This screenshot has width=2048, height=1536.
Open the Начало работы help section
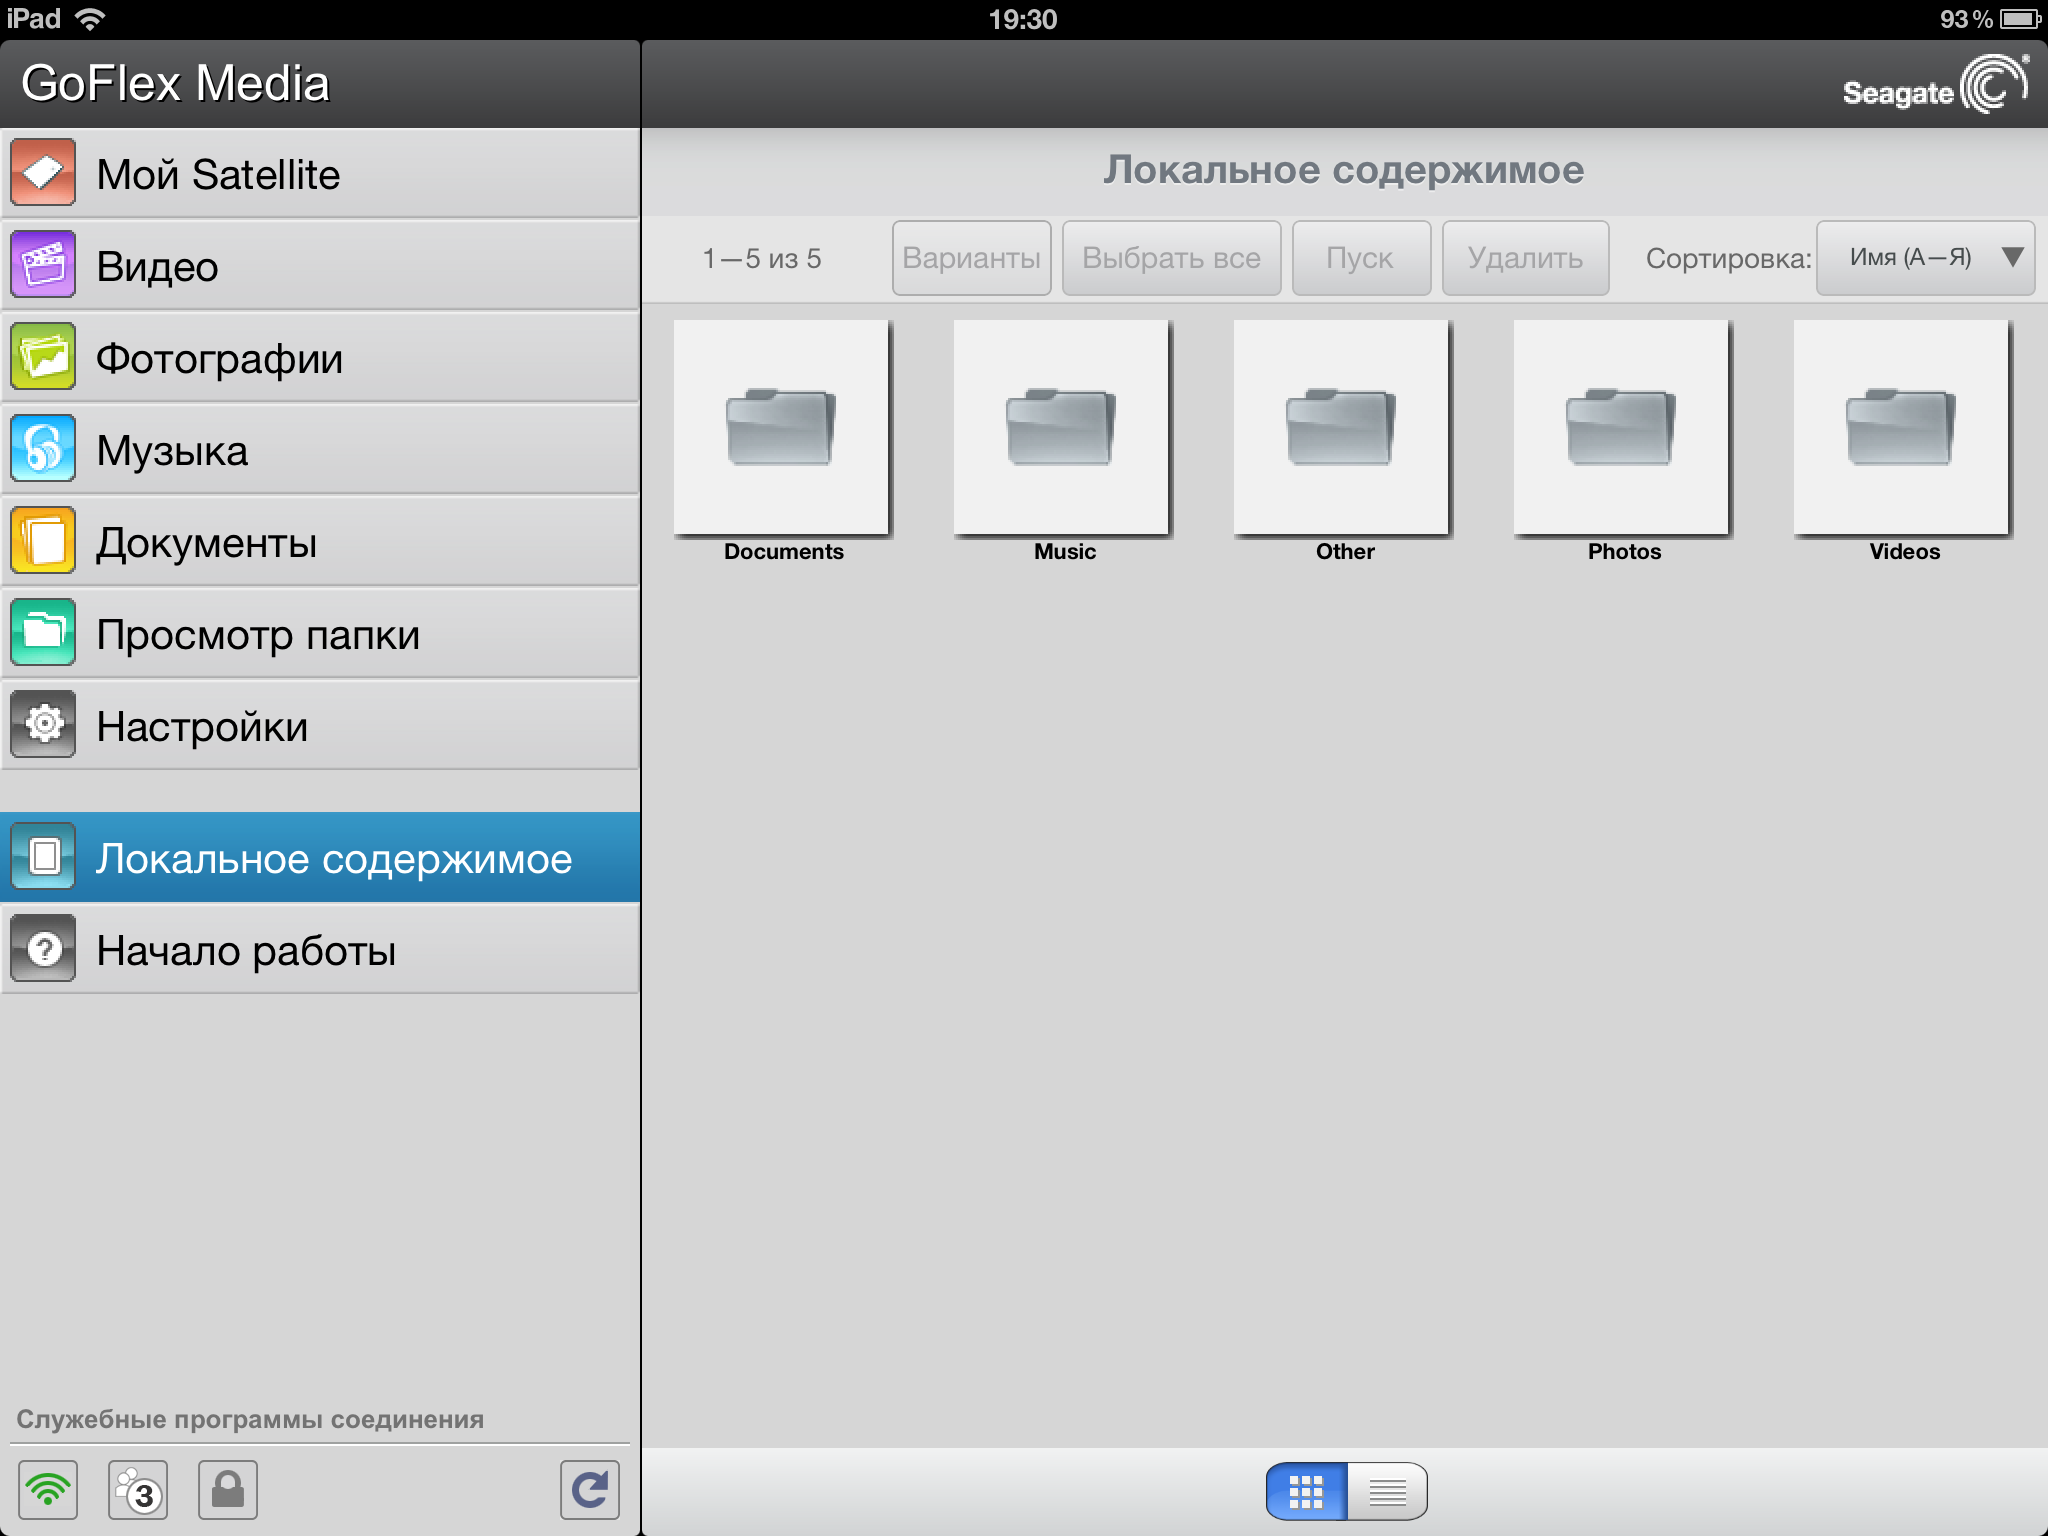[323, 950]
